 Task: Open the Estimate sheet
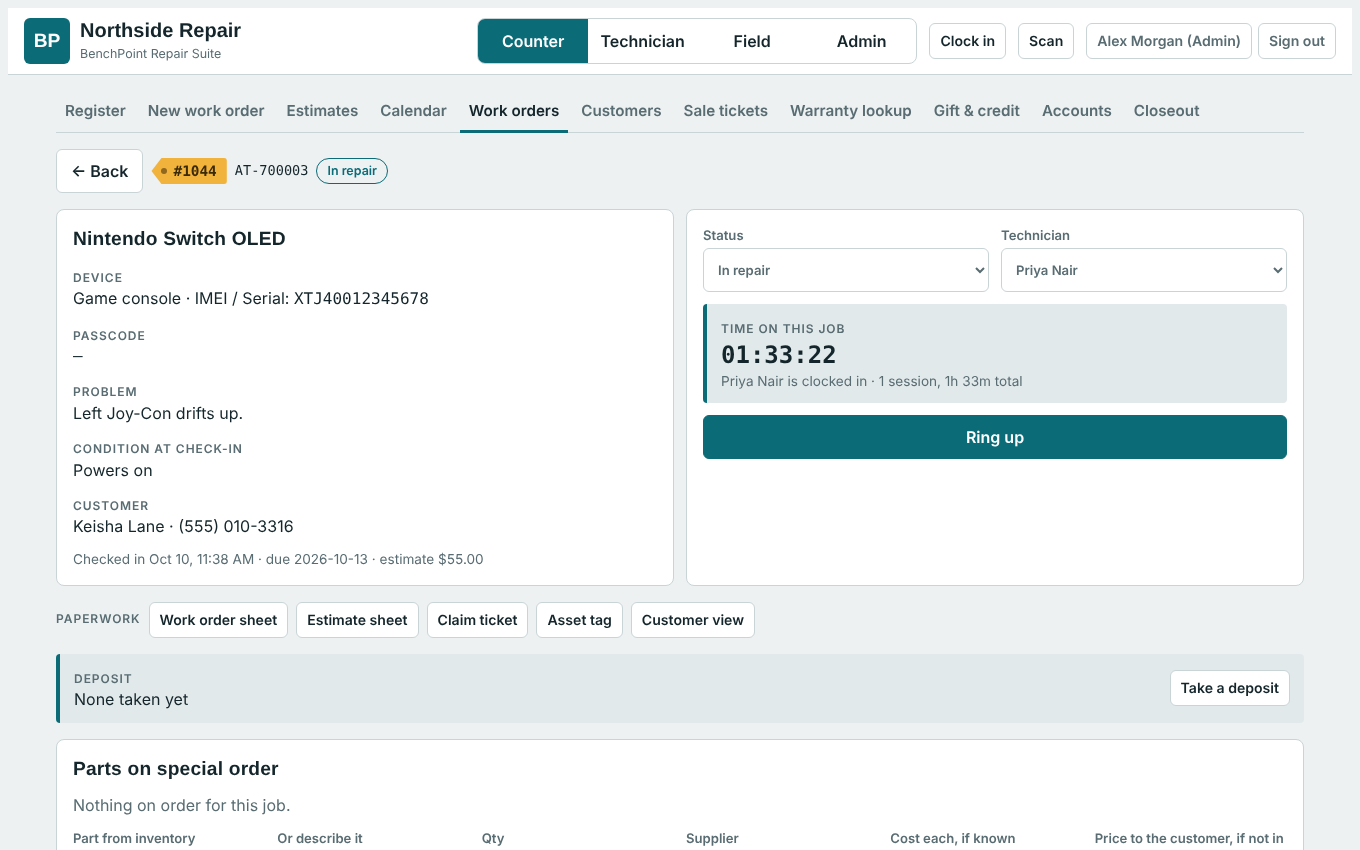point(357,620)
